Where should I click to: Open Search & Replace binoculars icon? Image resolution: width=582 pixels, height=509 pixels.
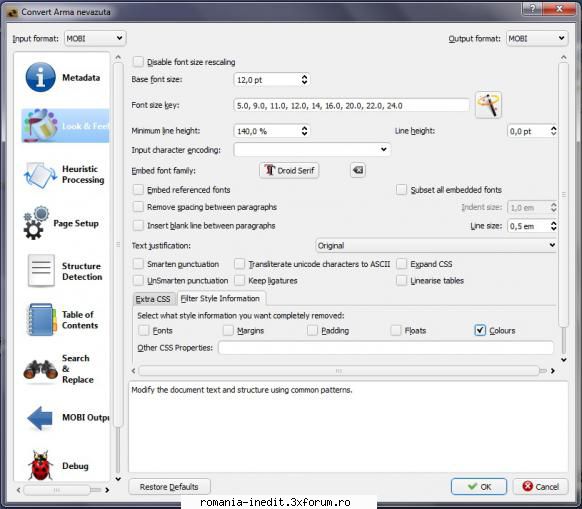(x=40, y=370)
